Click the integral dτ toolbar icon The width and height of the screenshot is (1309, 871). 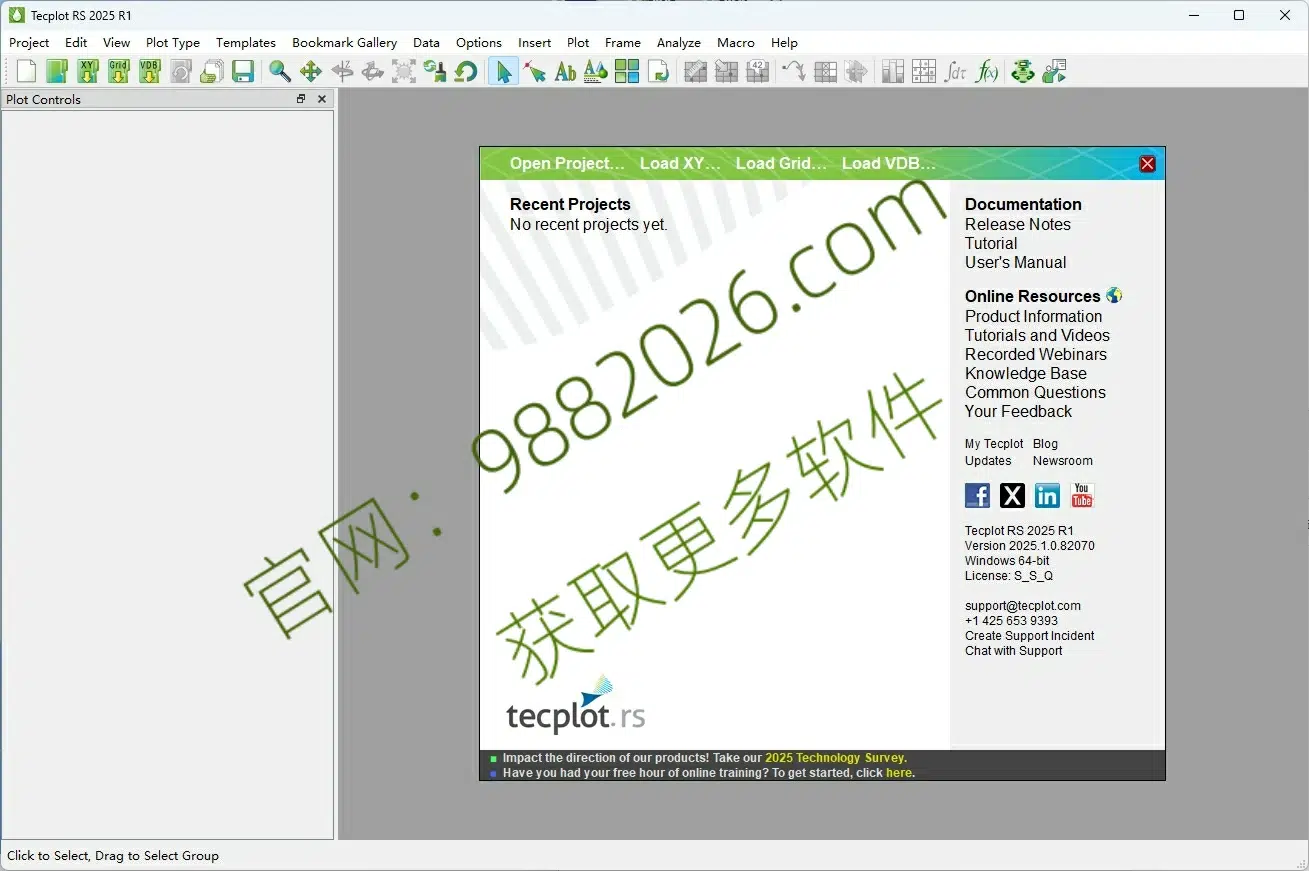pos(955,71)
